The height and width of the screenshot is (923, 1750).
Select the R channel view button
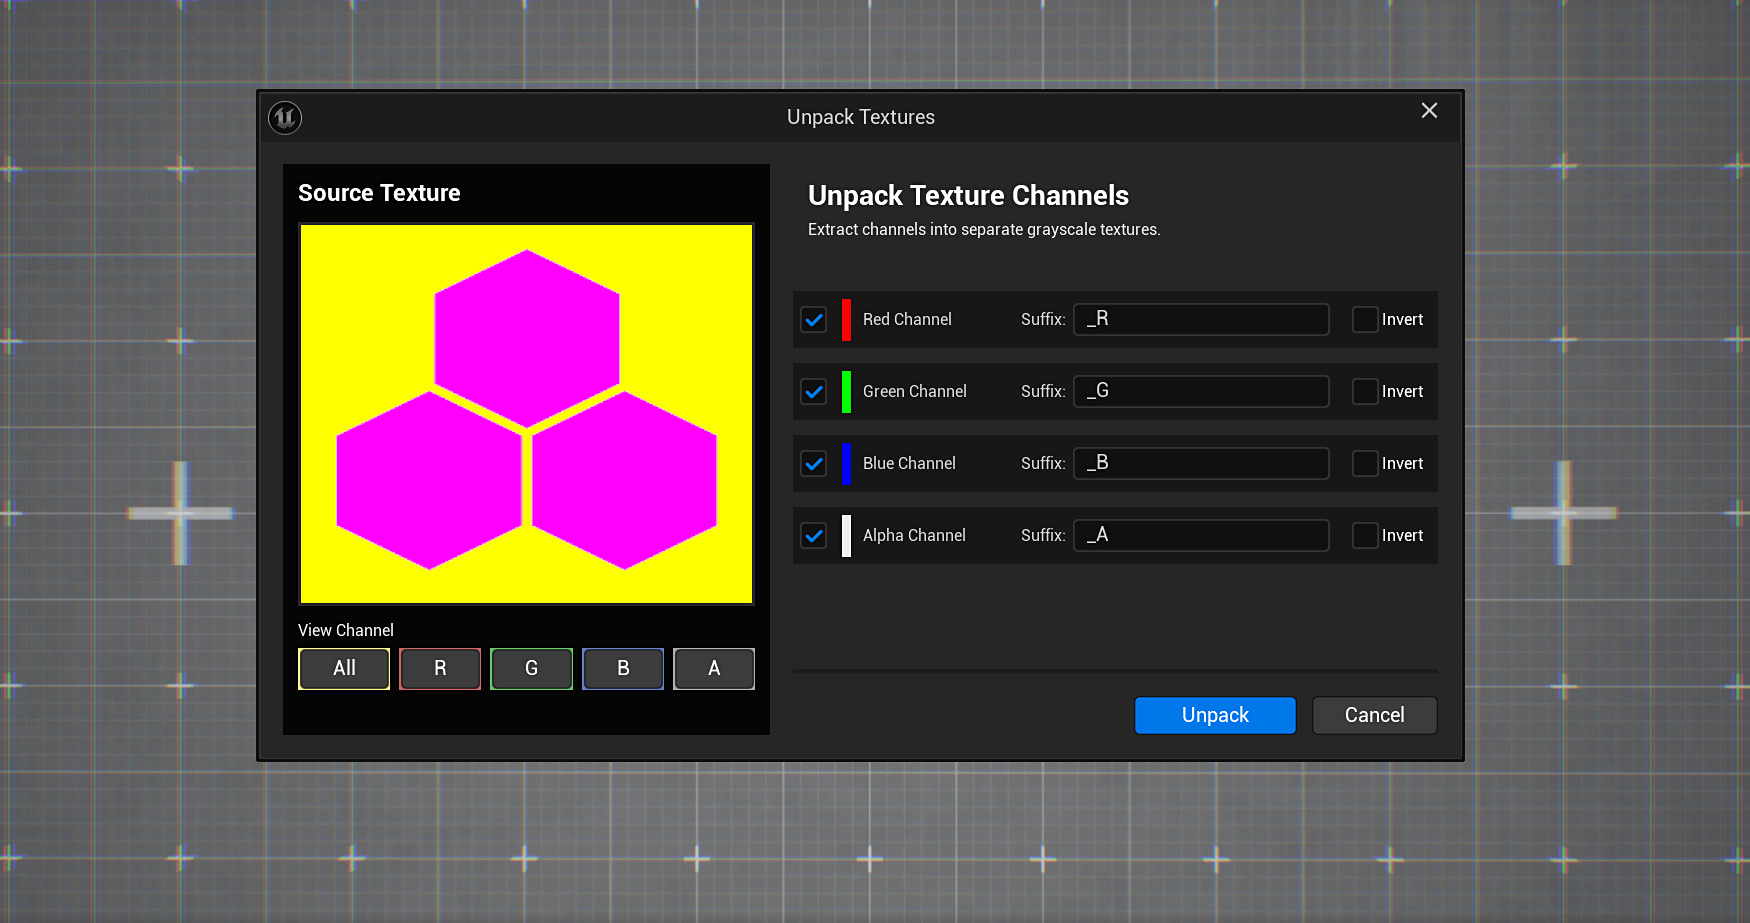(x=440, y=668)
